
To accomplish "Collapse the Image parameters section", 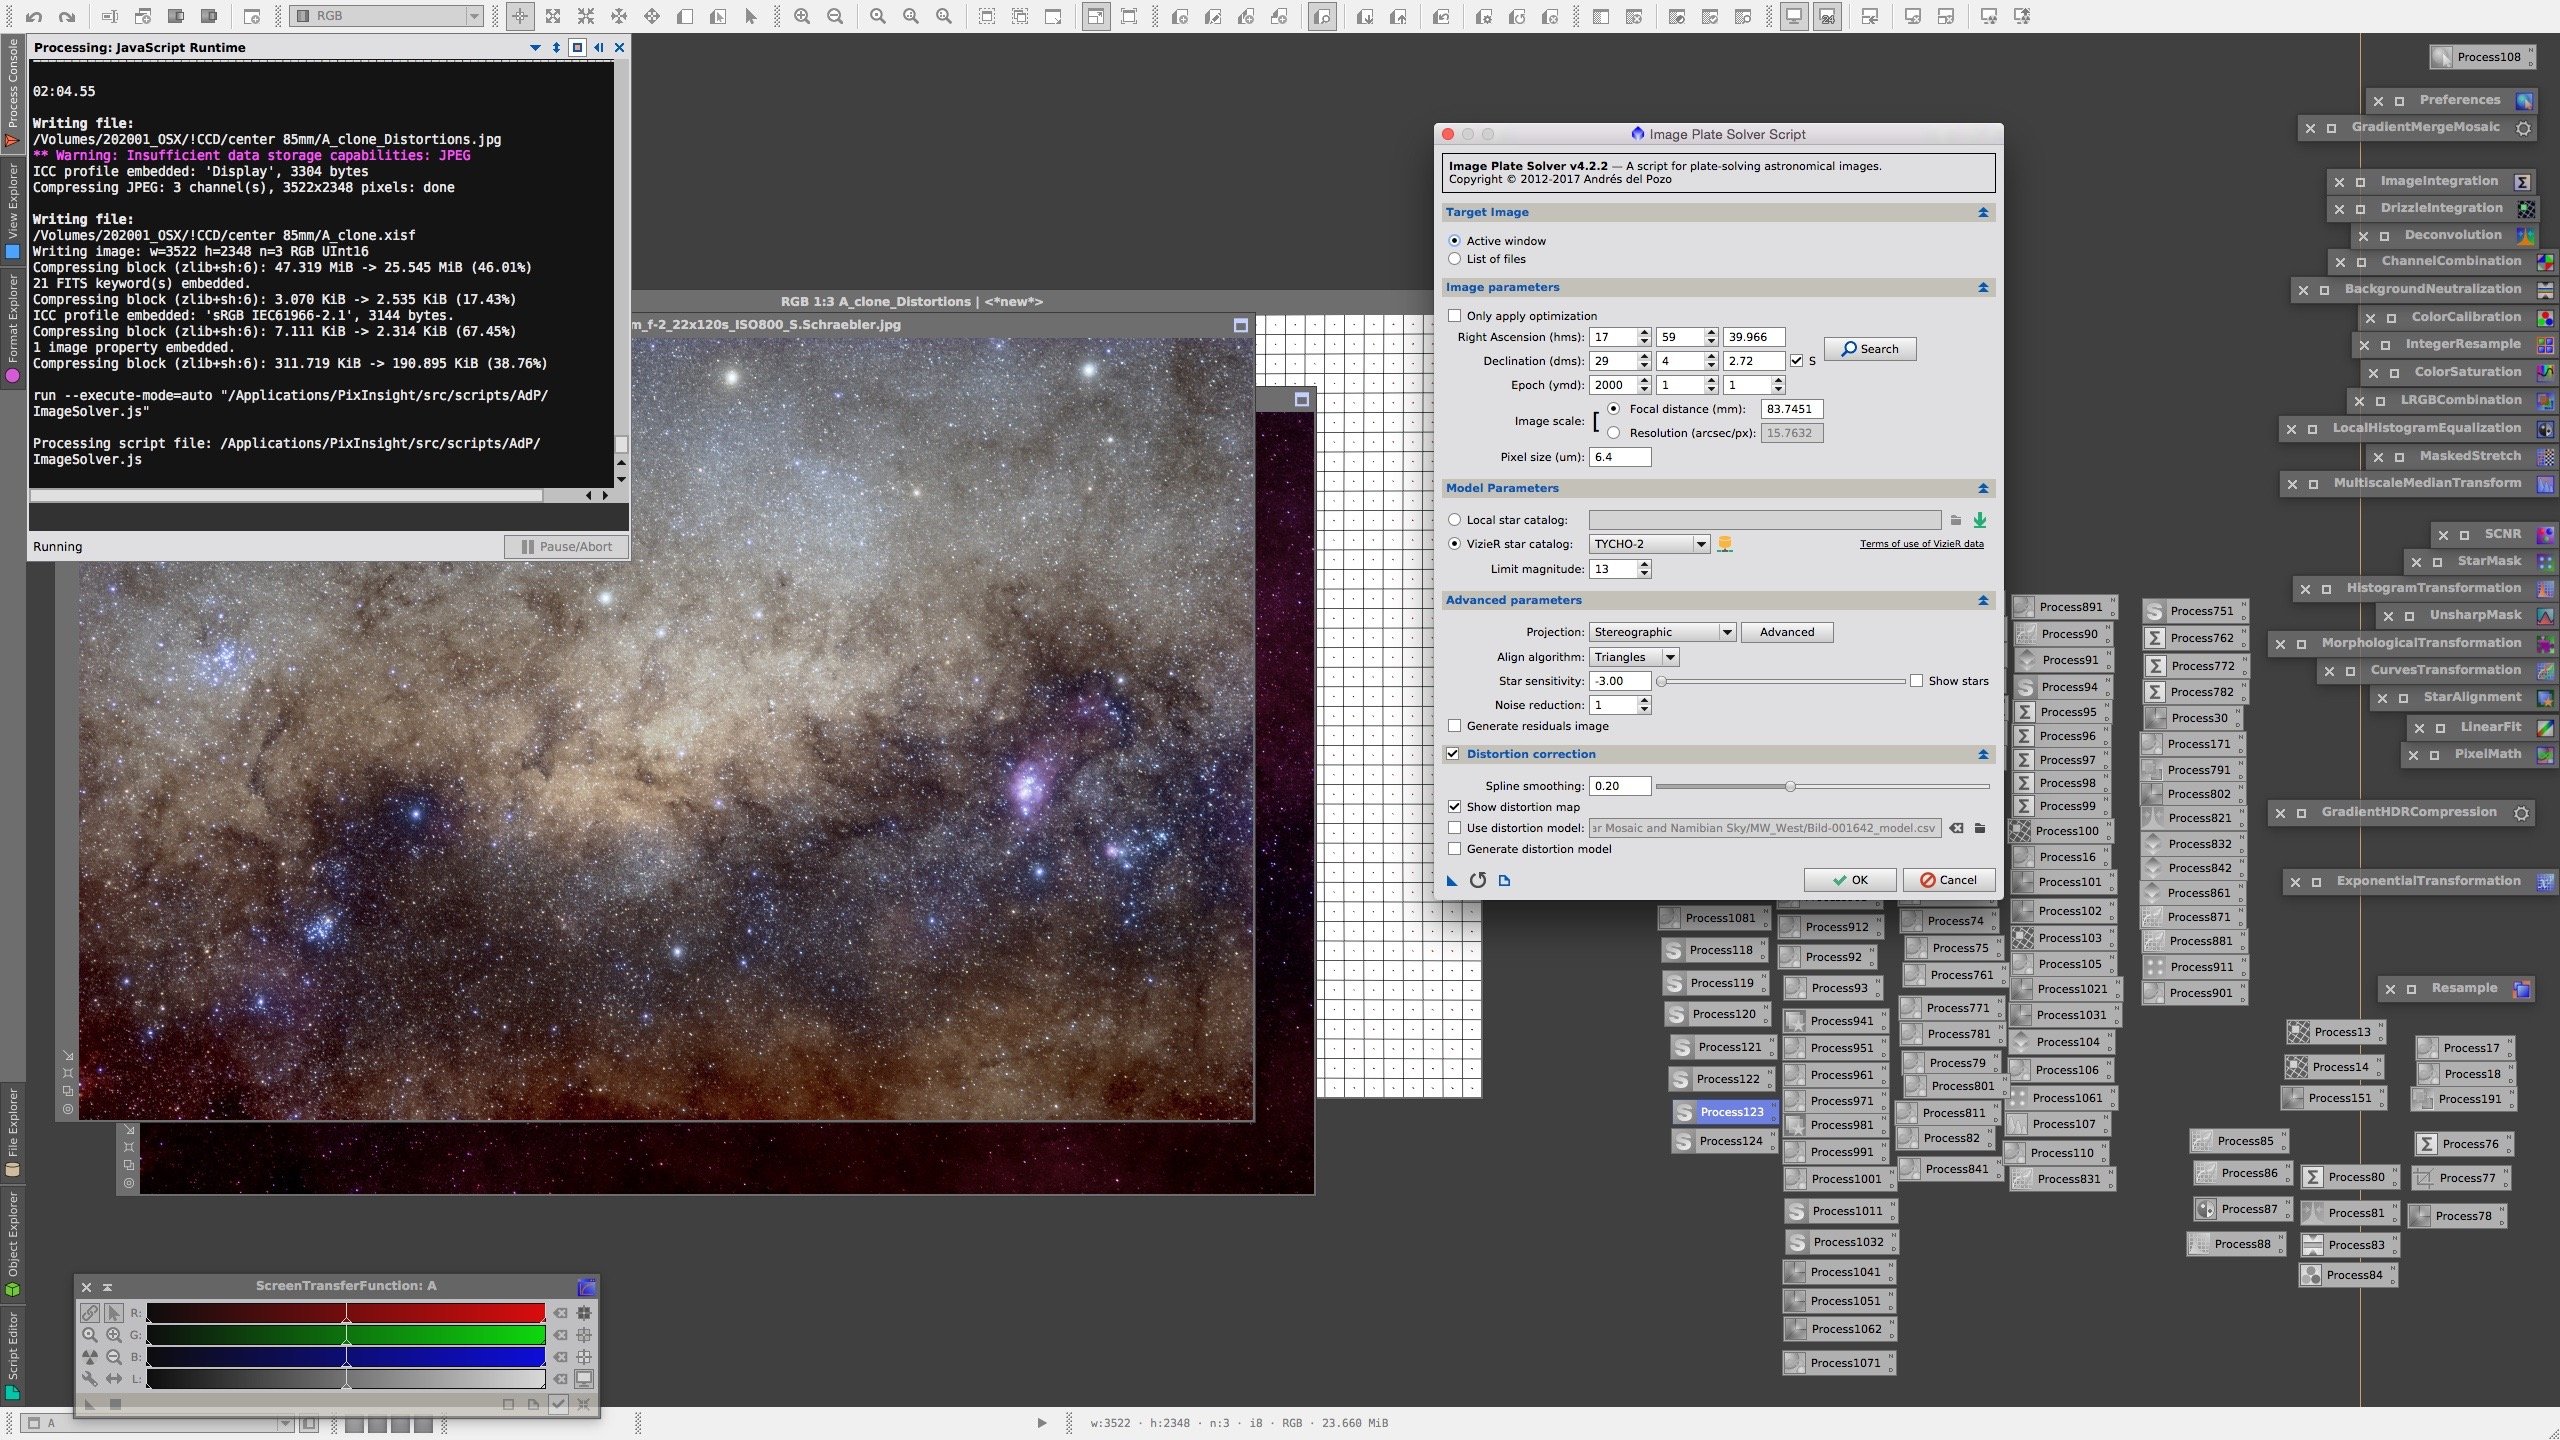I will tap(1982, 288).
